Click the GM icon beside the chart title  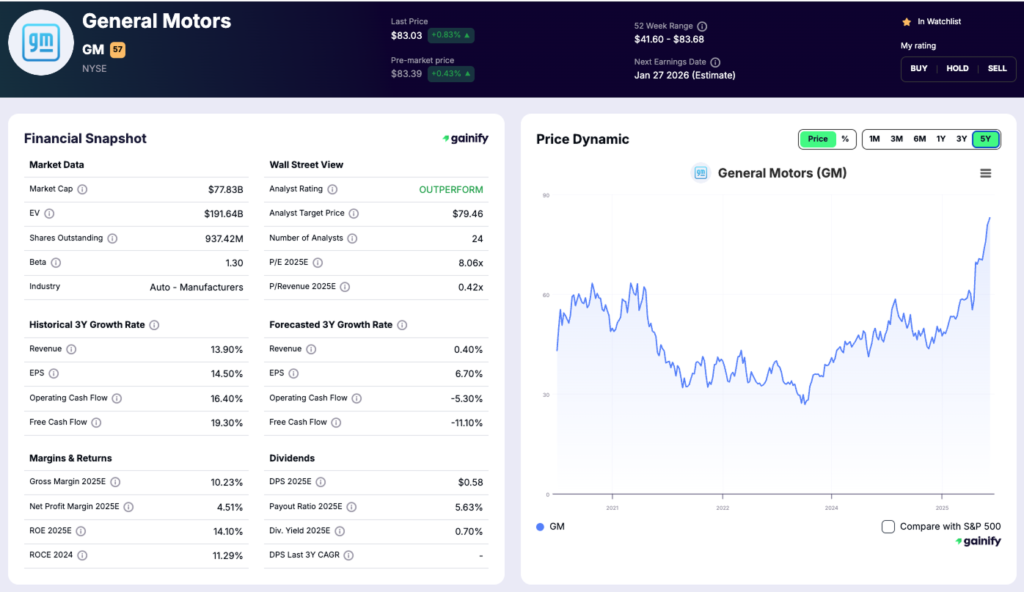pos(700,172)
